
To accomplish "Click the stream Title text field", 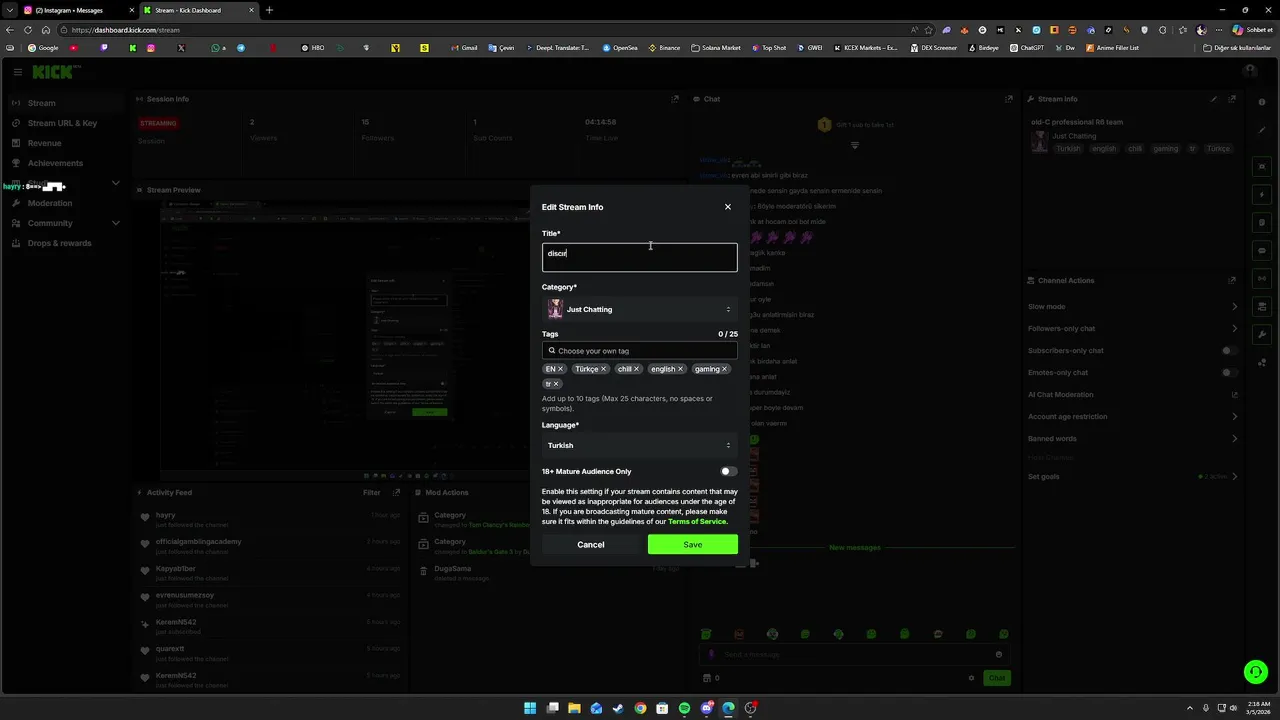I will coord(639,257).
